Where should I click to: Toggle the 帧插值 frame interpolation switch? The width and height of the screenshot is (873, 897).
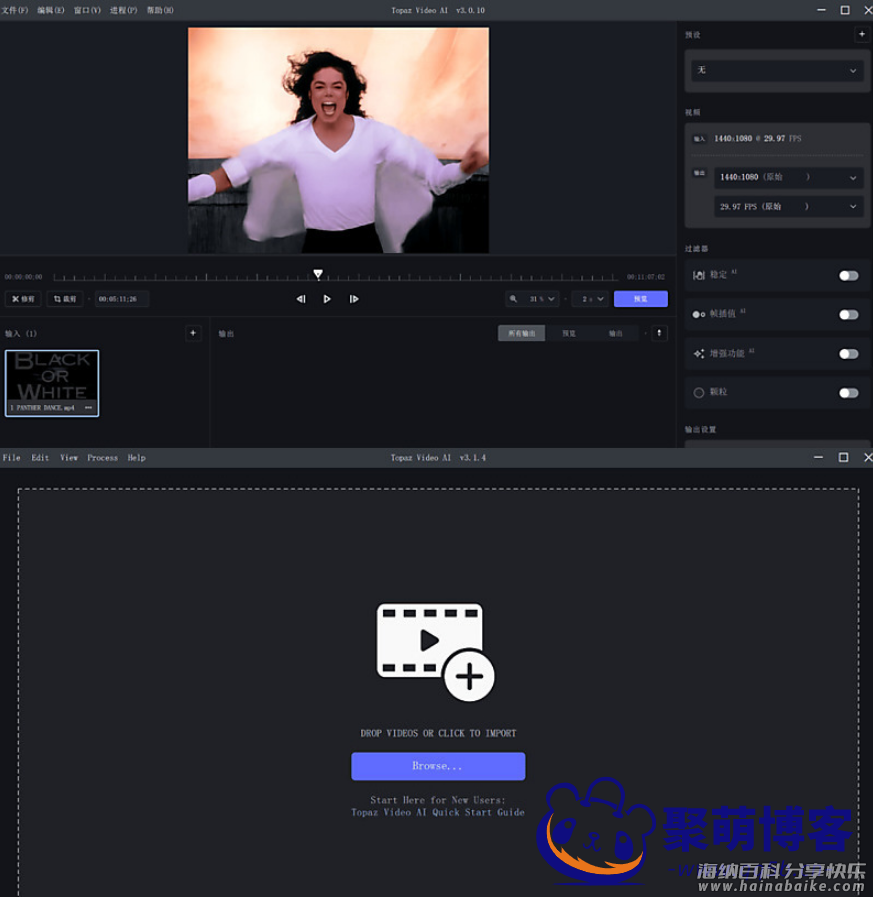pos(848,315)
